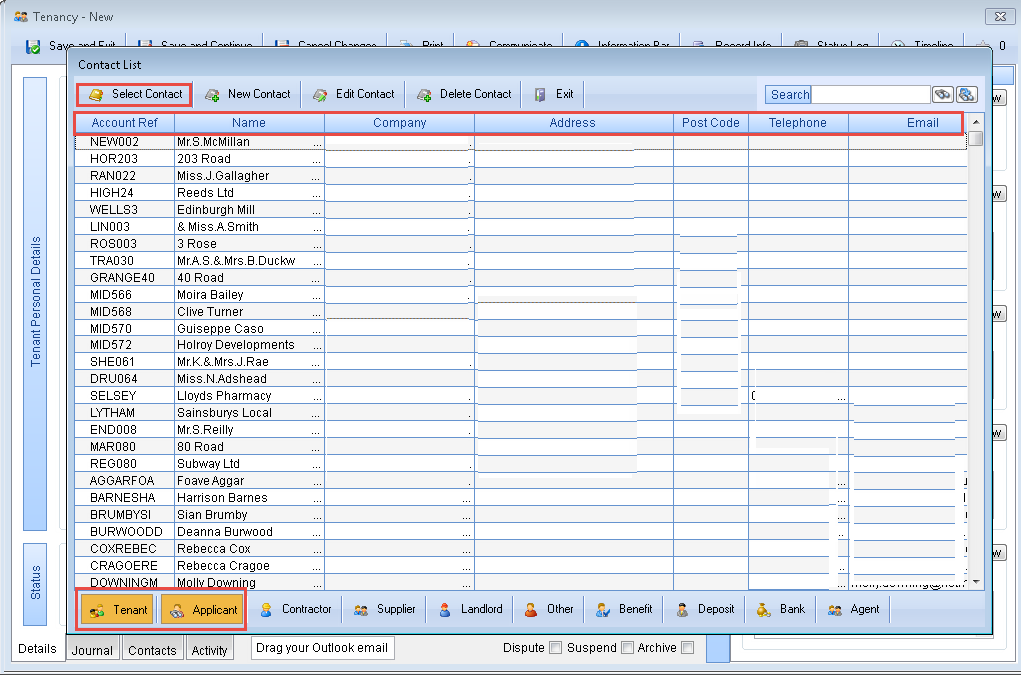Open the ellipsis after 203 Road name
The image size is (1021, 675).
317,159
